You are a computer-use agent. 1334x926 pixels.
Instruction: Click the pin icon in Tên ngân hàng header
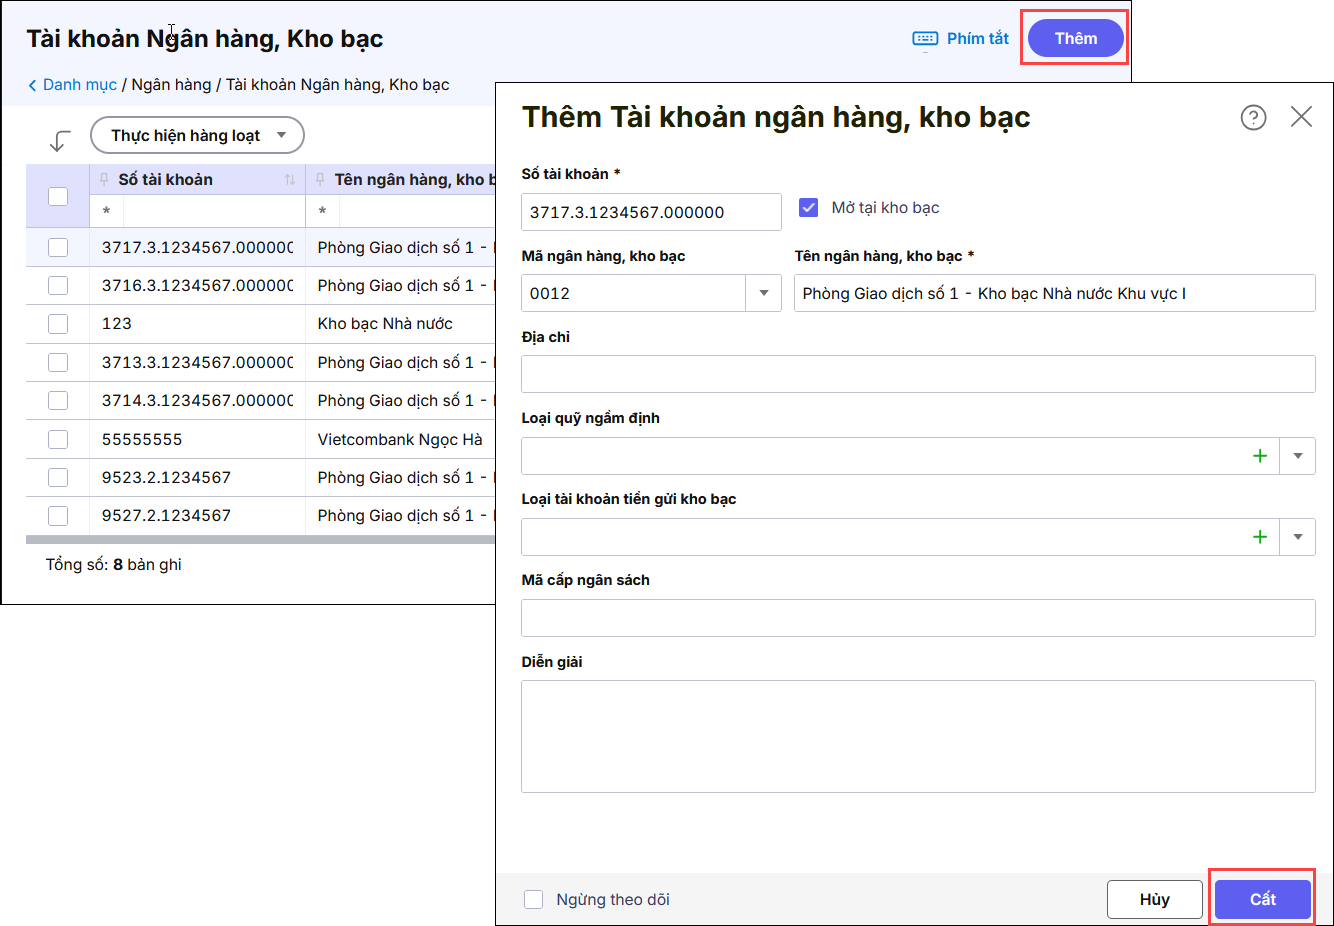[320, 180]
